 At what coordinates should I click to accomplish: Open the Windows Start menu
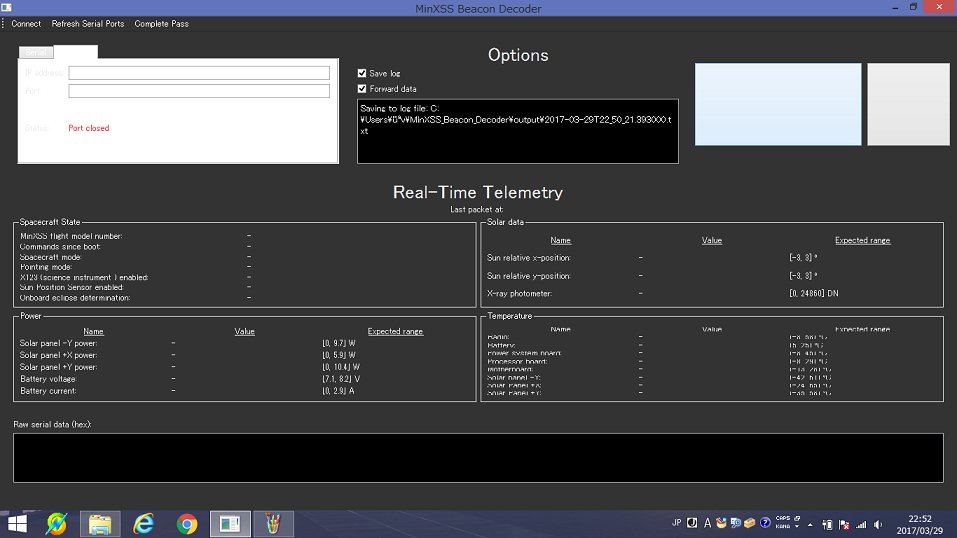pos(17,524)
